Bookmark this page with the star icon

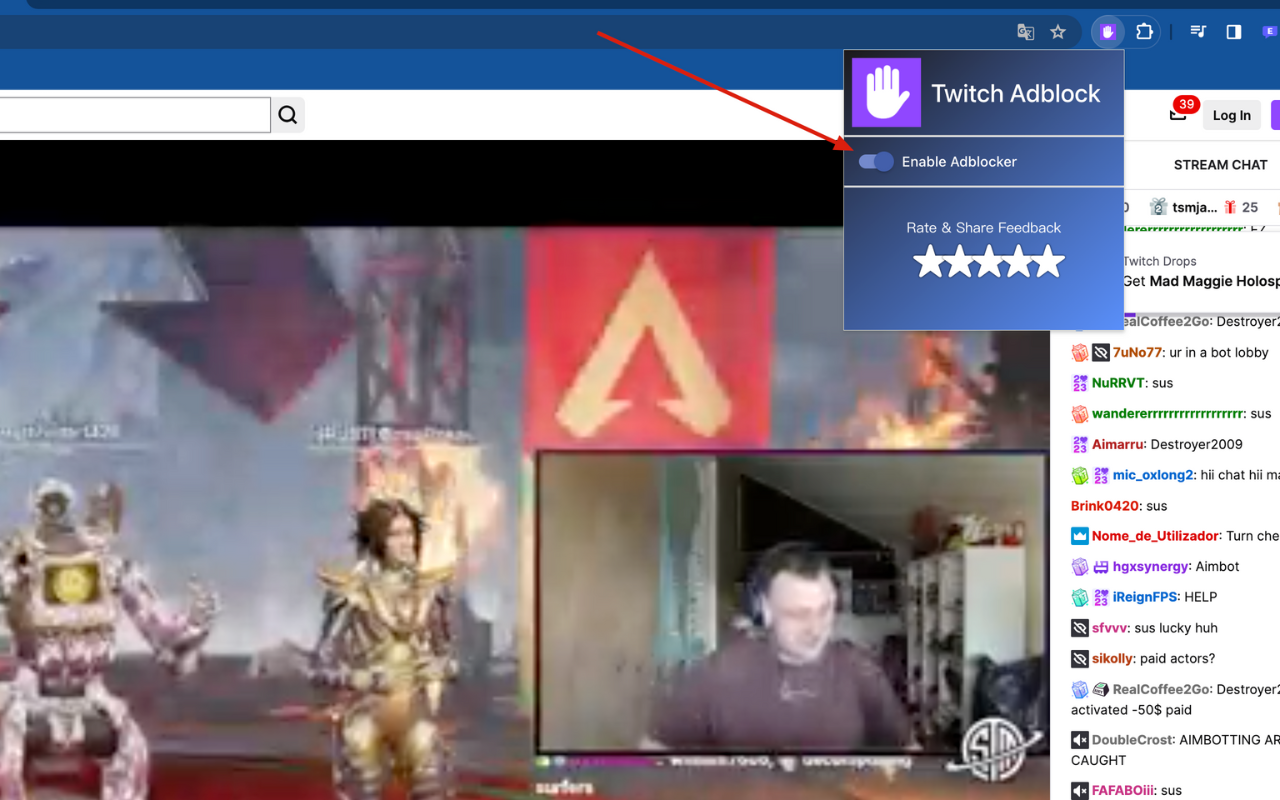click(x=1058, y=32)
